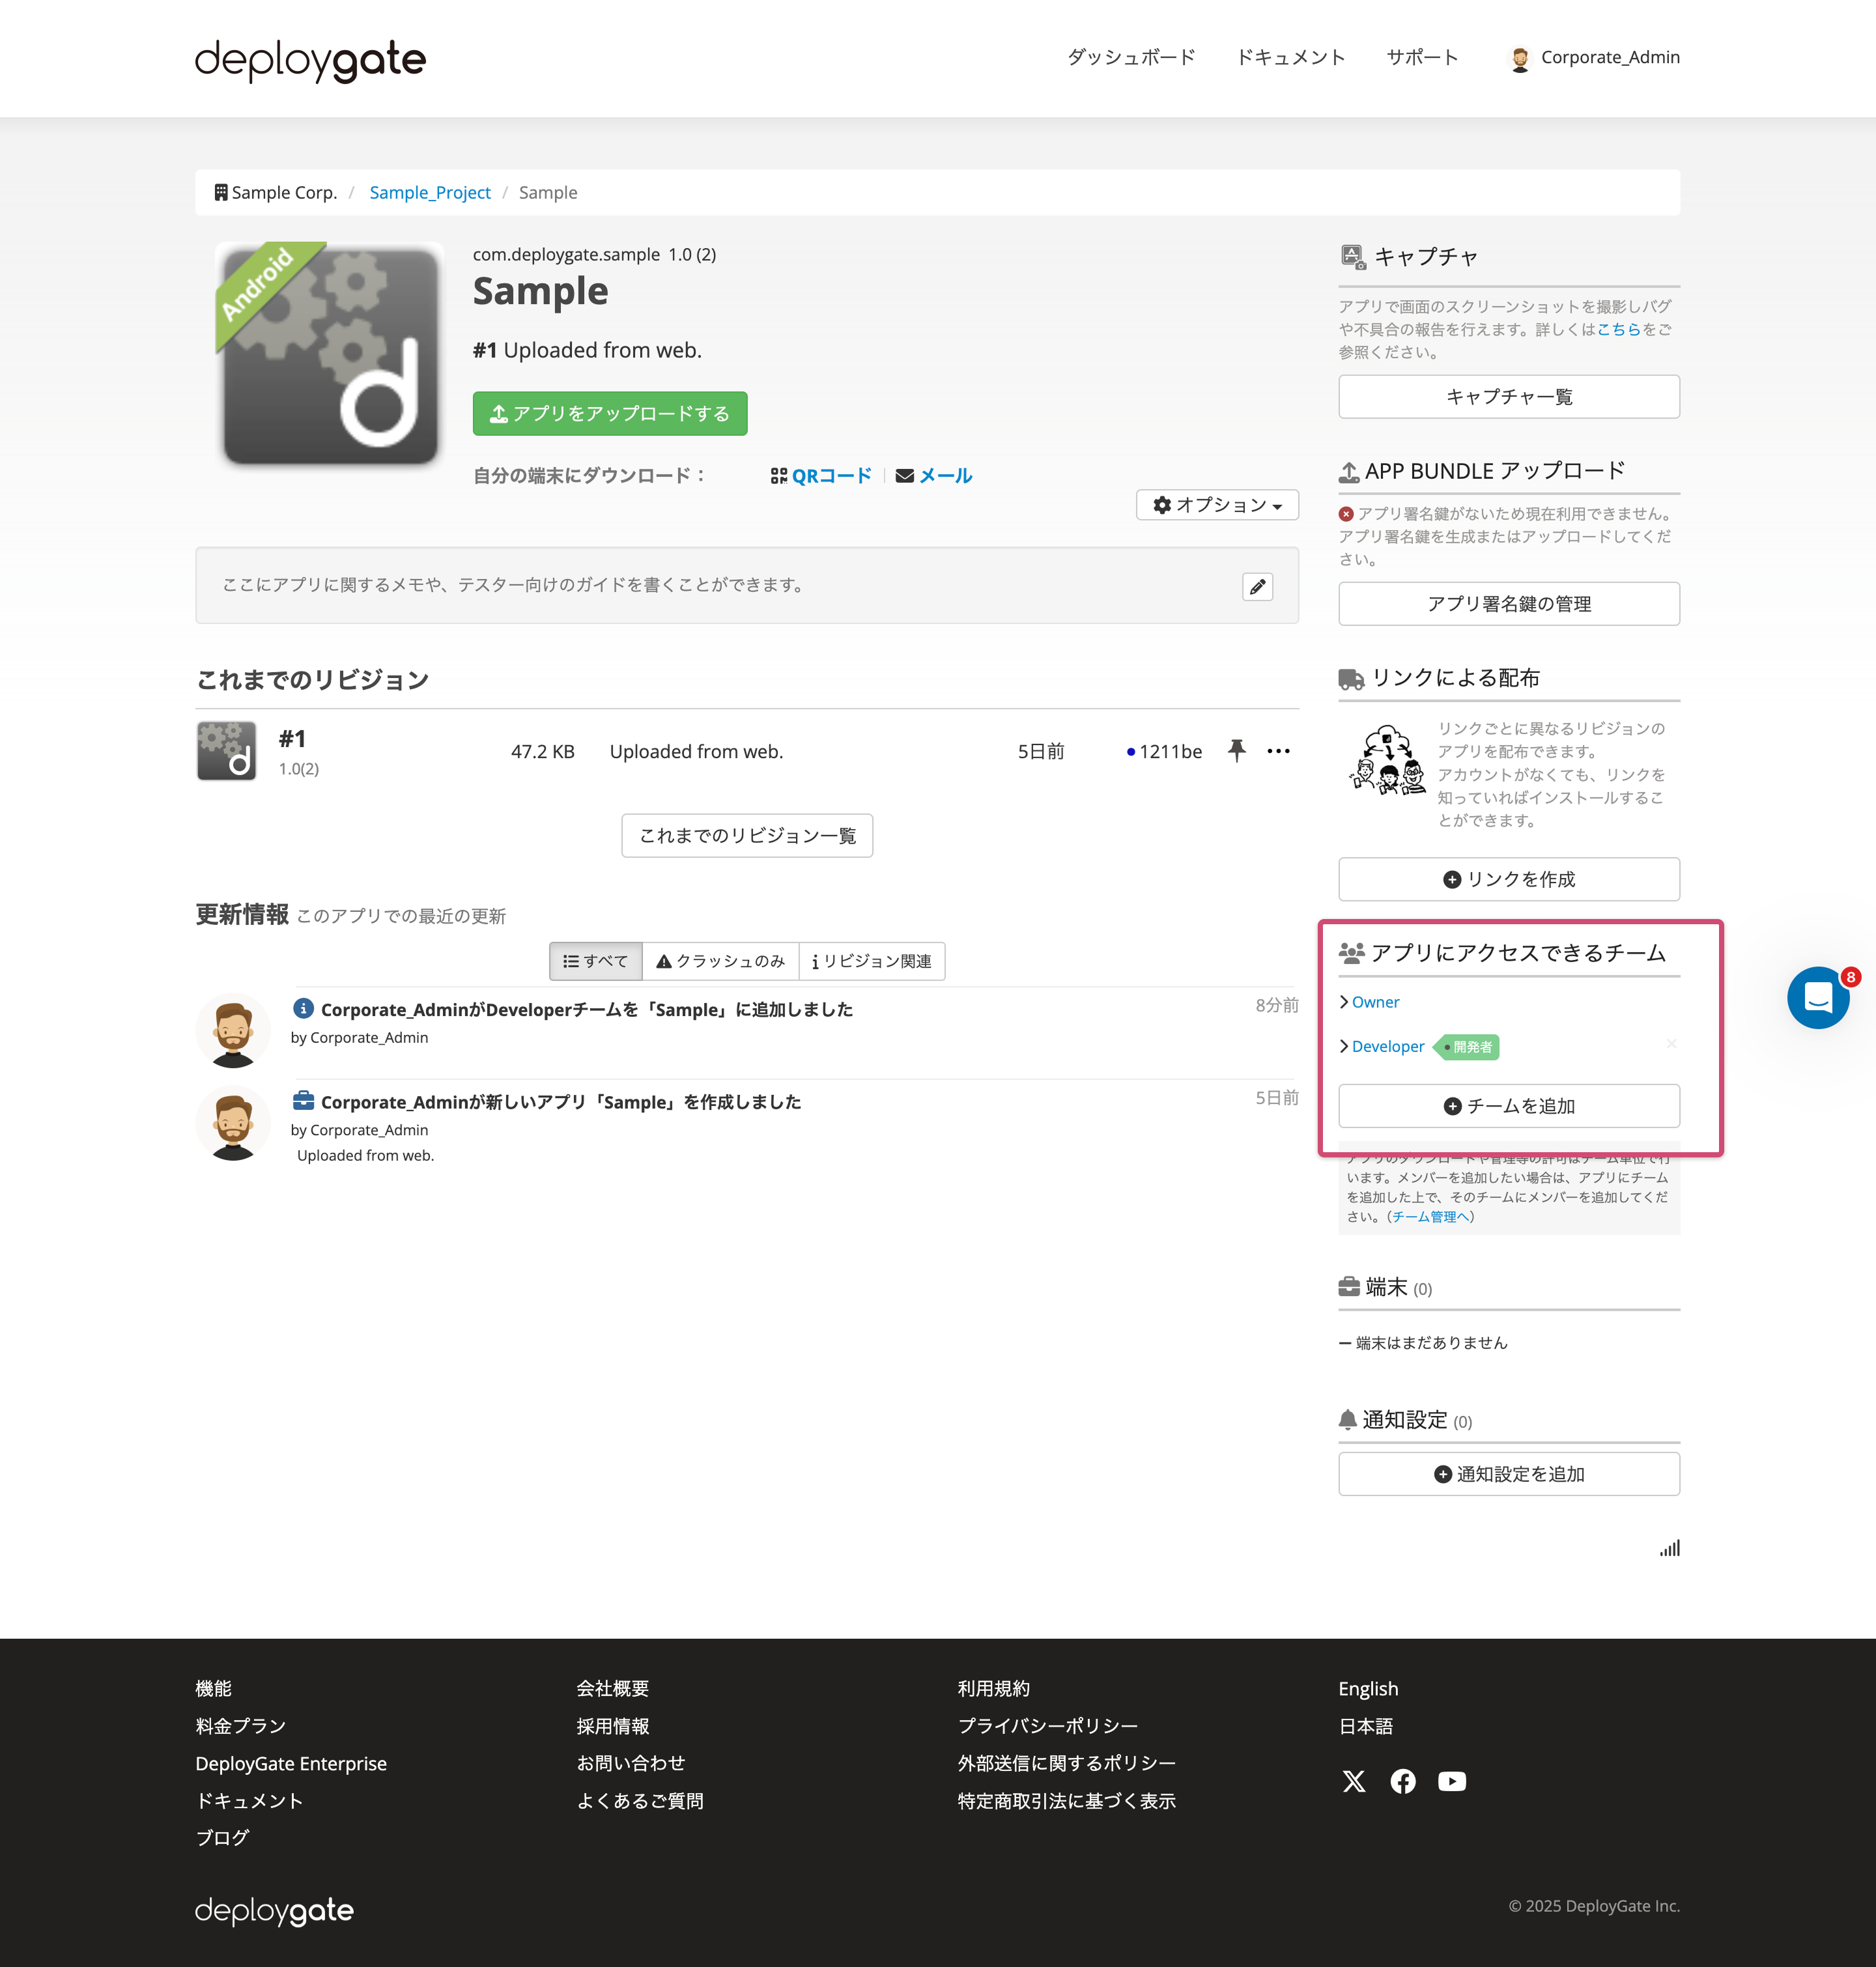Open the chat support bubble
This screenshot has width=1876, height=1967.
[1818, 997]
